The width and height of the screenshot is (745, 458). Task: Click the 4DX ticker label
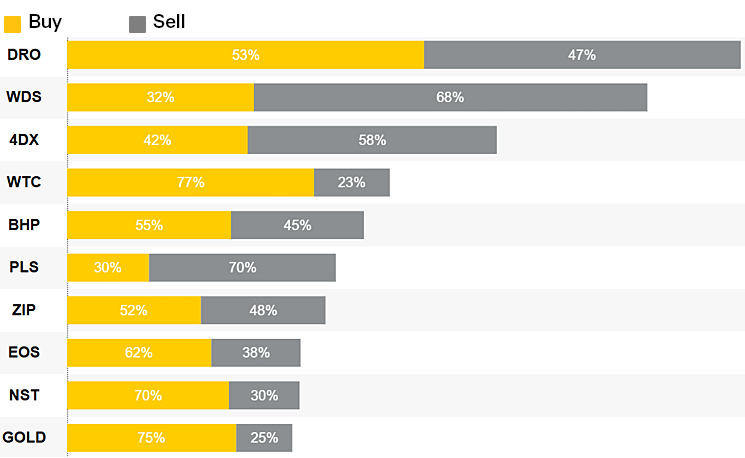23,140
